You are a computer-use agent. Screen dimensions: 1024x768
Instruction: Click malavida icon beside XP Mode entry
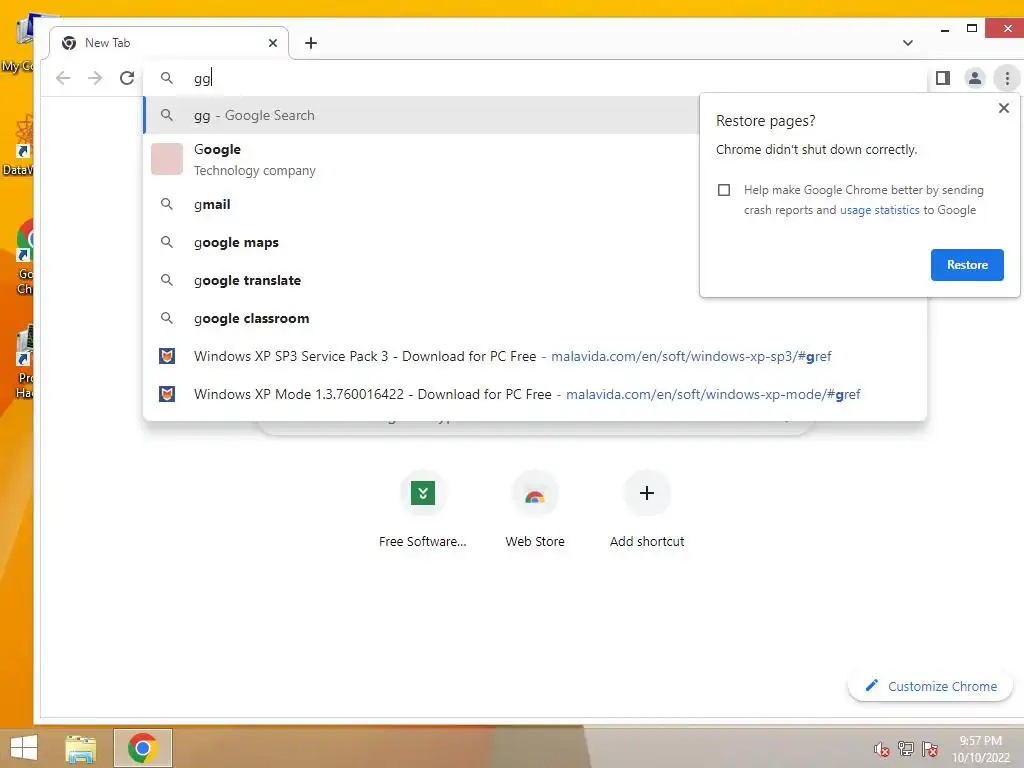167,394
